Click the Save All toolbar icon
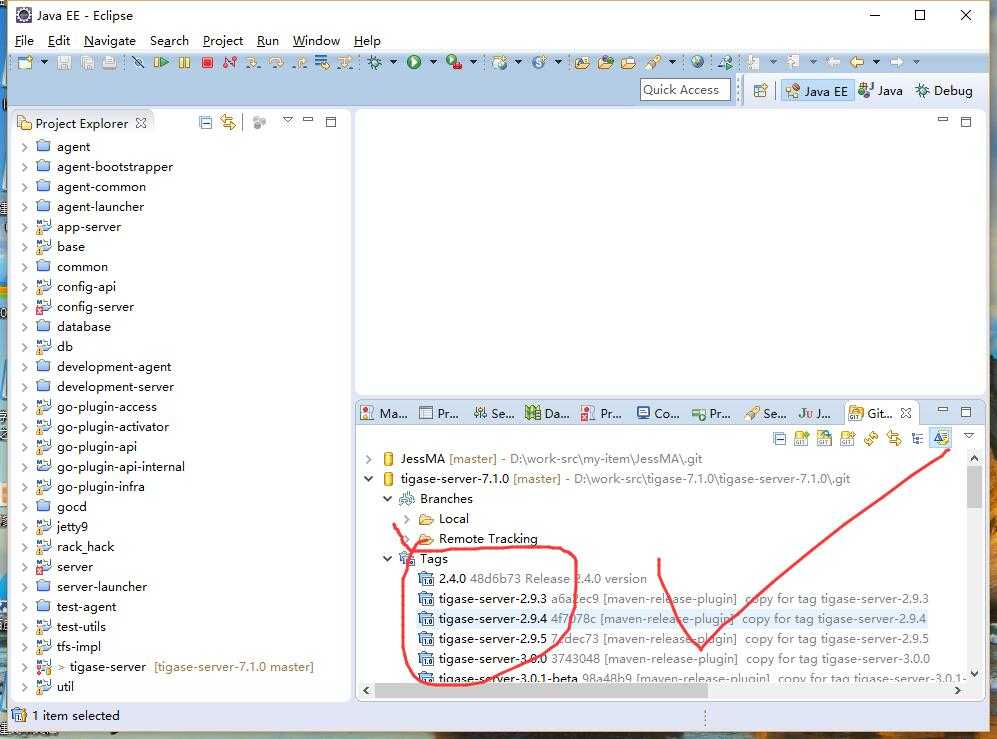Image resolution: width=997 pixels, height=739 pixels. pyautogui.click(x=87, y=62)
